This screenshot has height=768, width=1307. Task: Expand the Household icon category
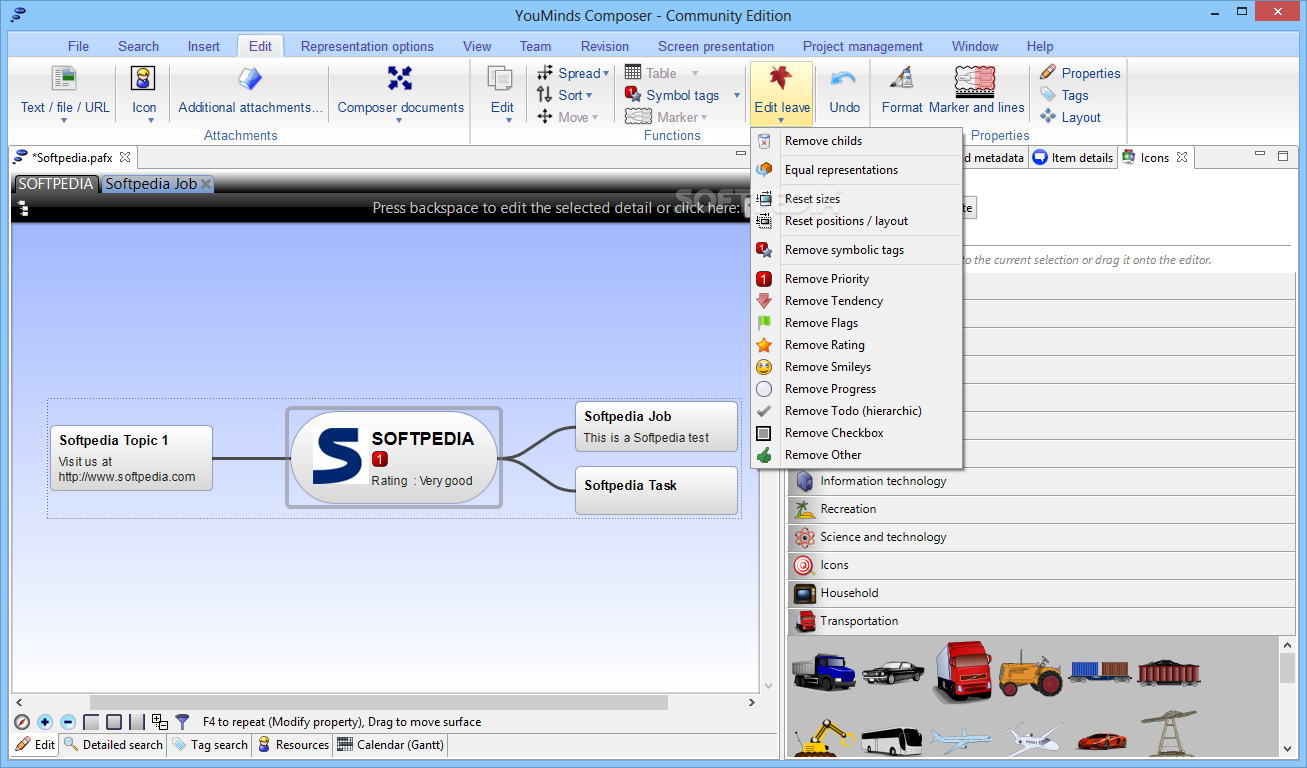(1042, 593)
